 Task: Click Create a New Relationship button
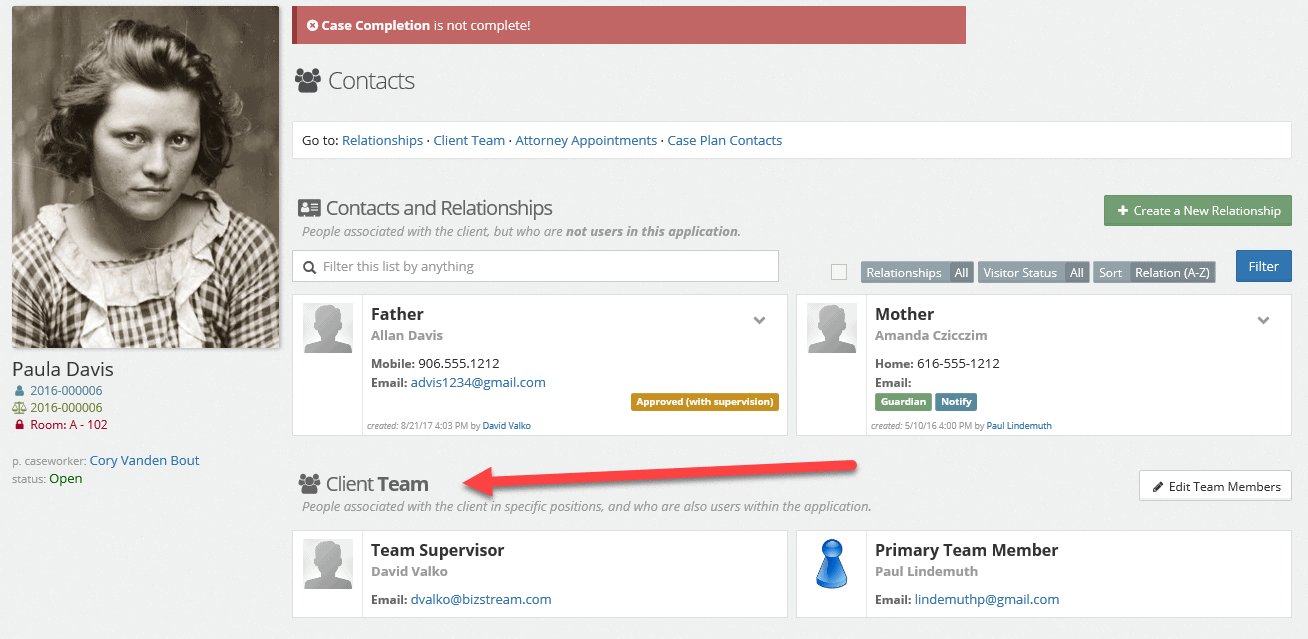coord(1198,211)
